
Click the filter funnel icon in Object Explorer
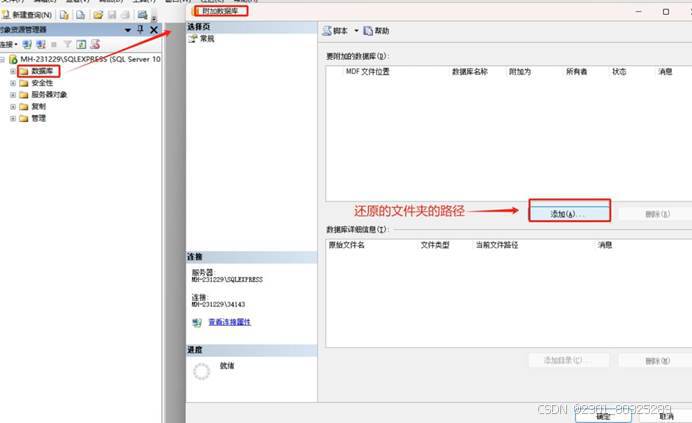pos(68,44)
